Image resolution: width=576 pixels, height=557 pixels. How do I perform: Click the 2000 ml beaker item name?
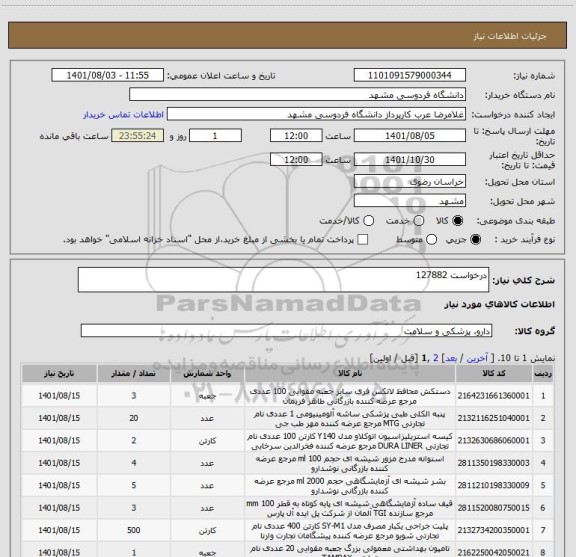350,486
